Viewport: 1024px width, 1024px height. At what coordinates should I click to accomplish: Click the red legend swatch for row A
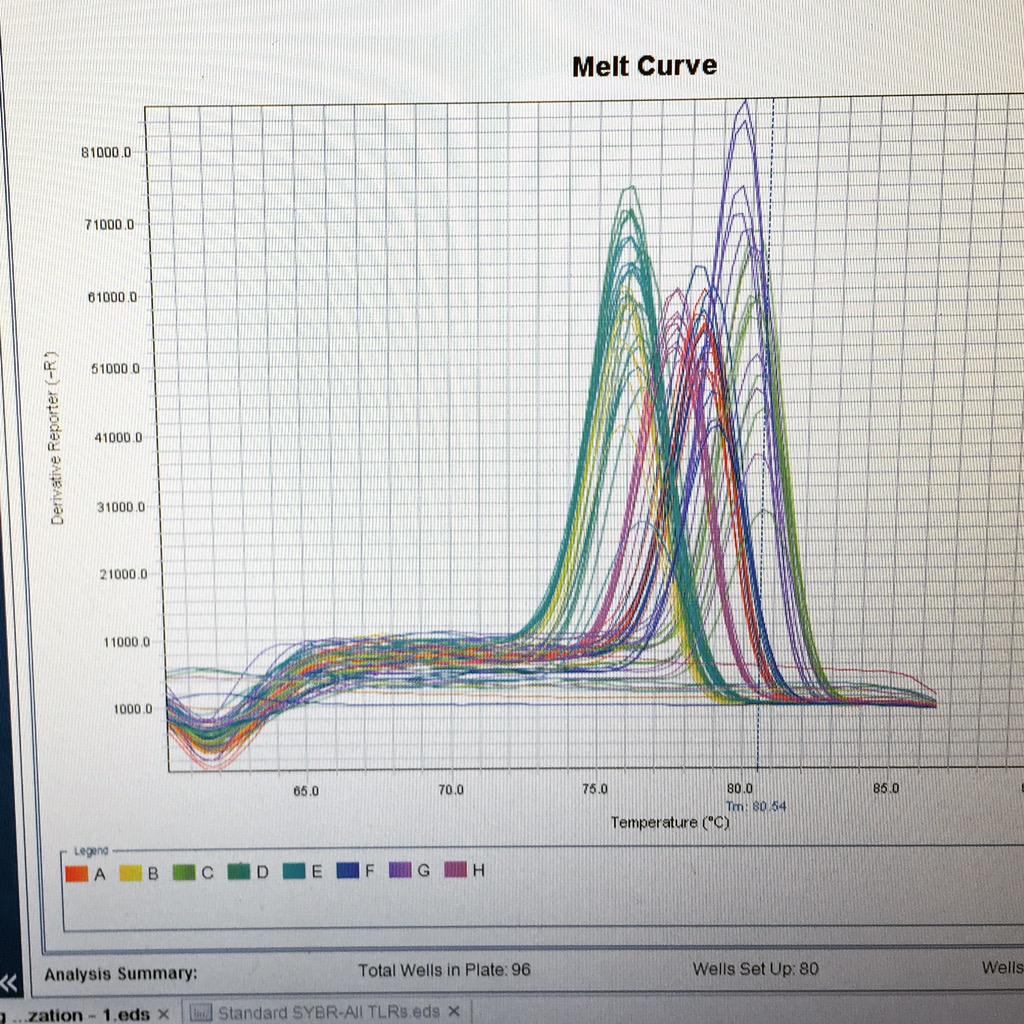[77, 873]
